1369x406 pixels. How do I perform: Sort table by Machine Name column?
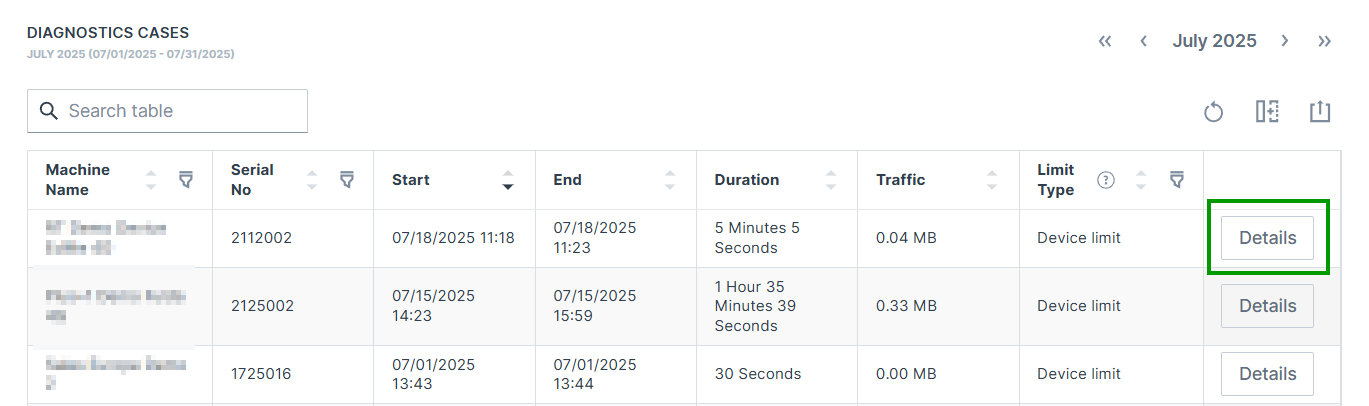(151, 180)
